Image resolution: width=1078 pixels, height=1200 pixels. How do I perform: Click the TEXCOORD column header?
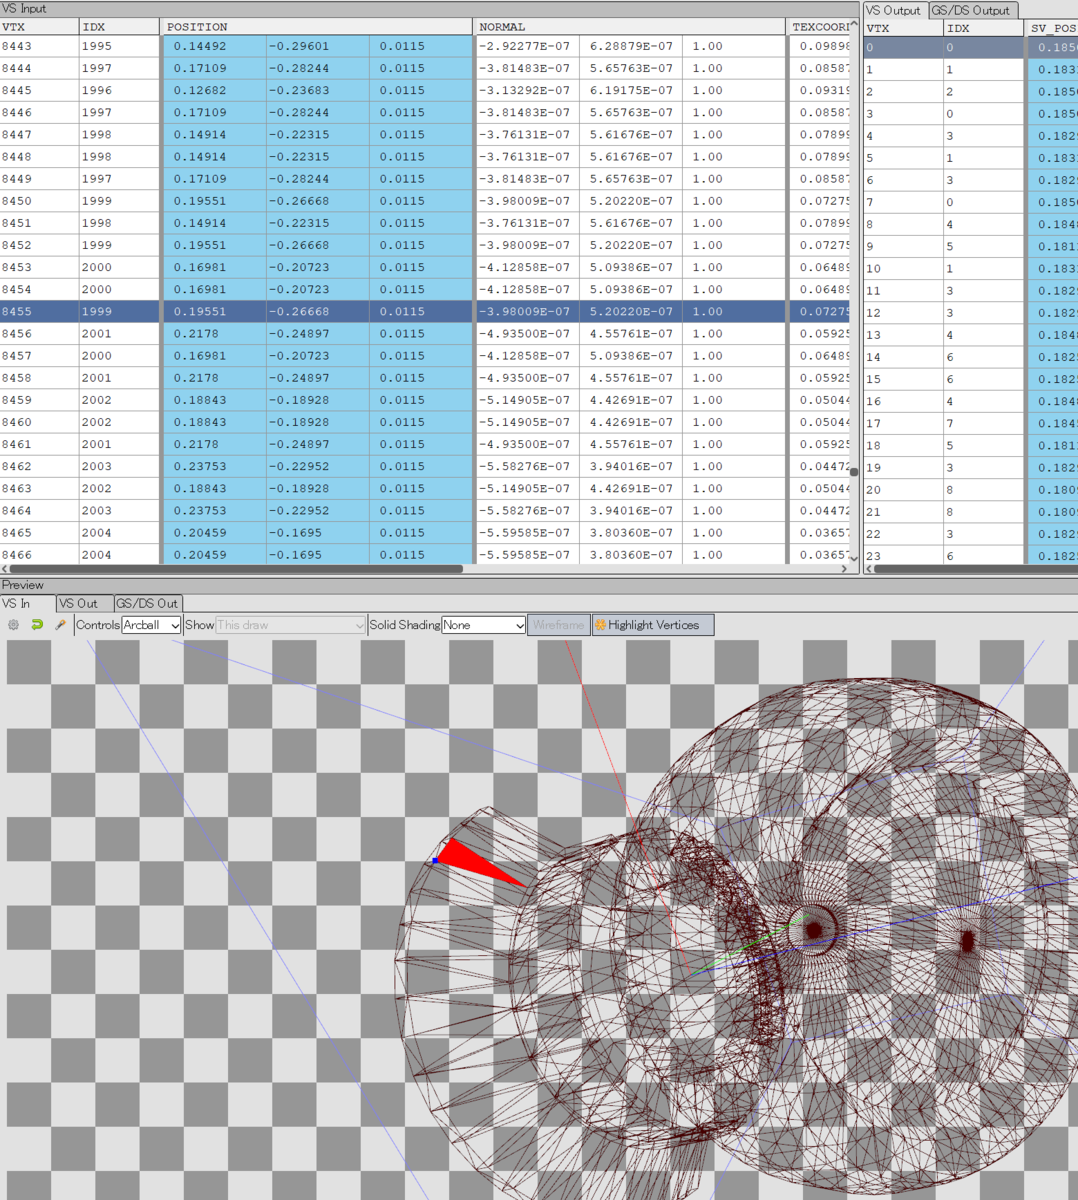click(x=818, y=27)
